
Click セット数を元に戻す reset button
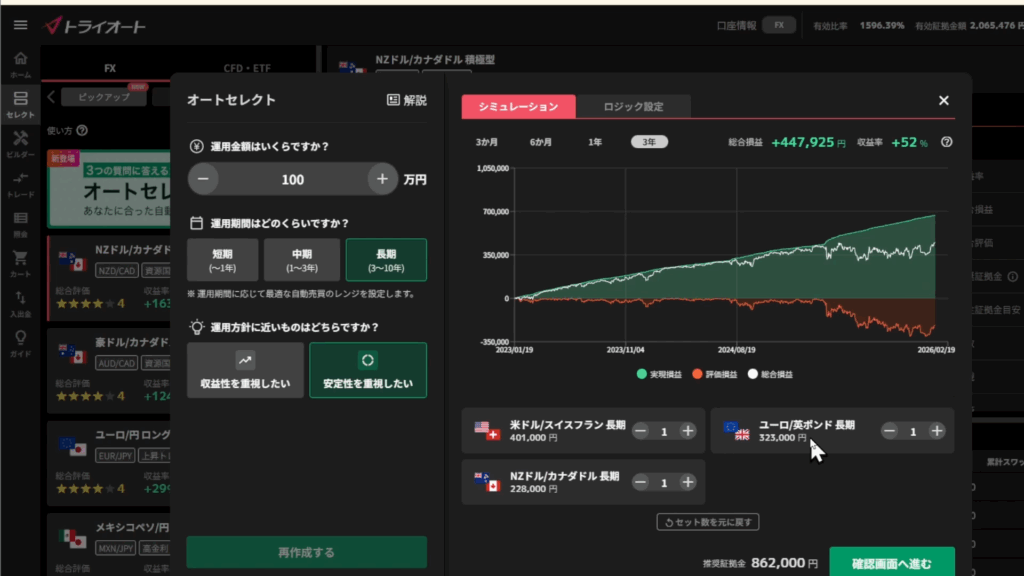tap(708, 521)
